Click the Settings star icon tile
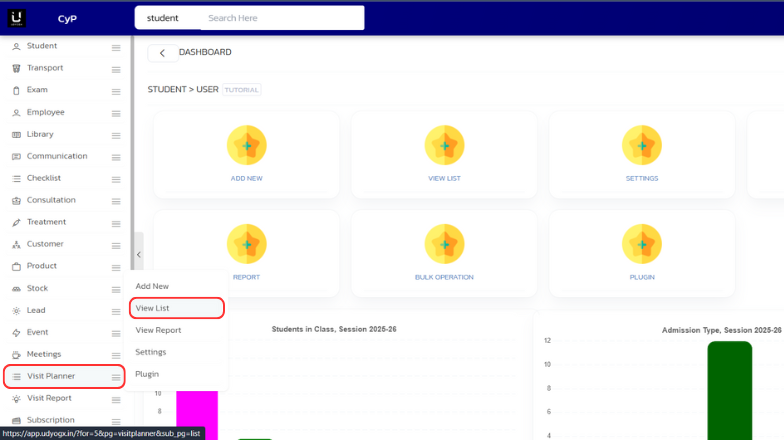The width and height of the screenshot is (784, 440). [641, 145]
